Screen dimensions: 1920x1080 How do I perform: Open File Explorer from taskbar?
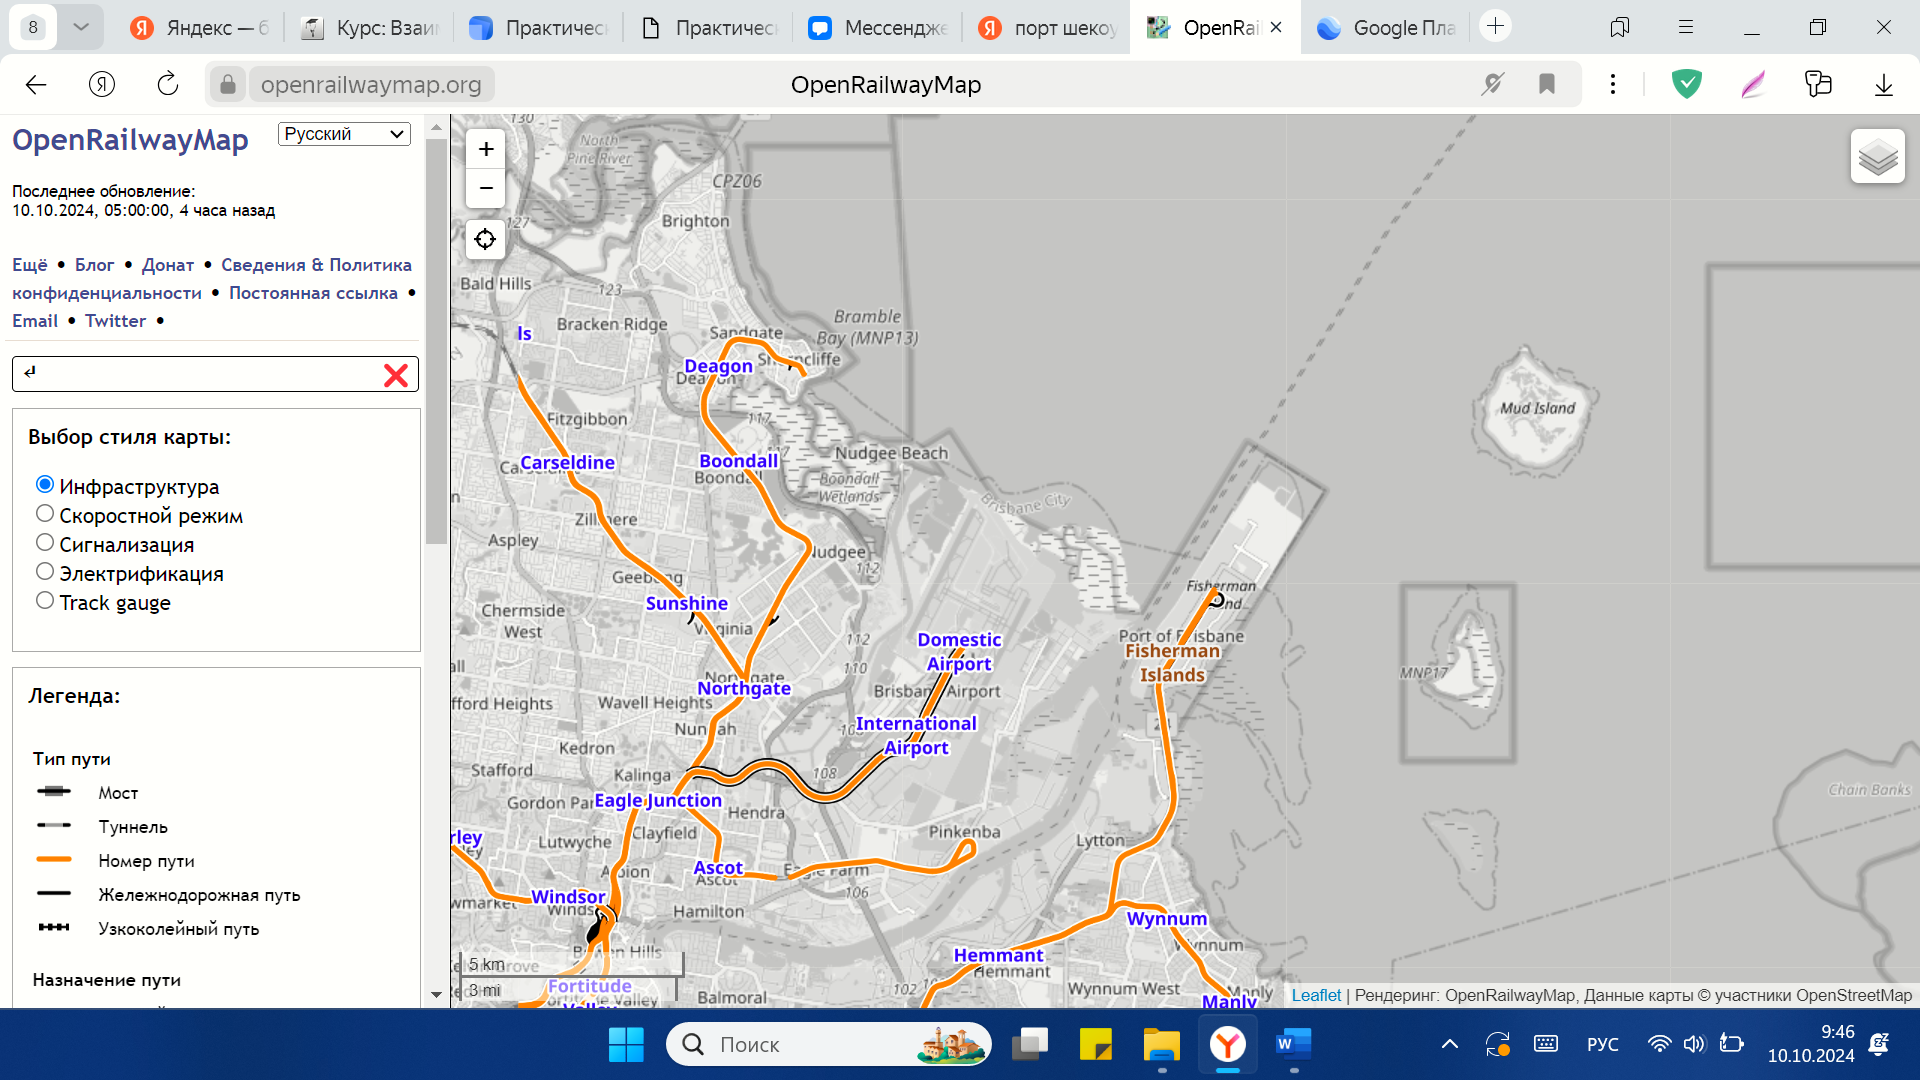coord(1162,1045)
